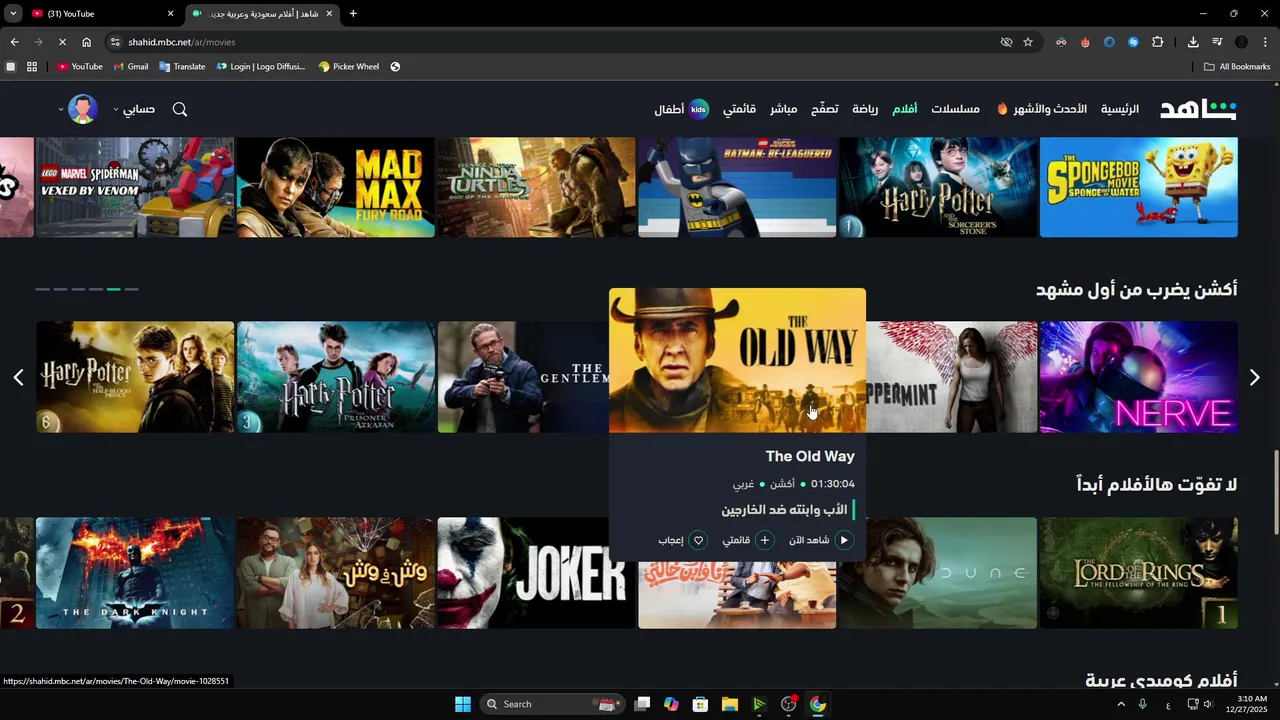Open the تصفّح nav item
This screenshot has width=1280, height=720.
825,109
